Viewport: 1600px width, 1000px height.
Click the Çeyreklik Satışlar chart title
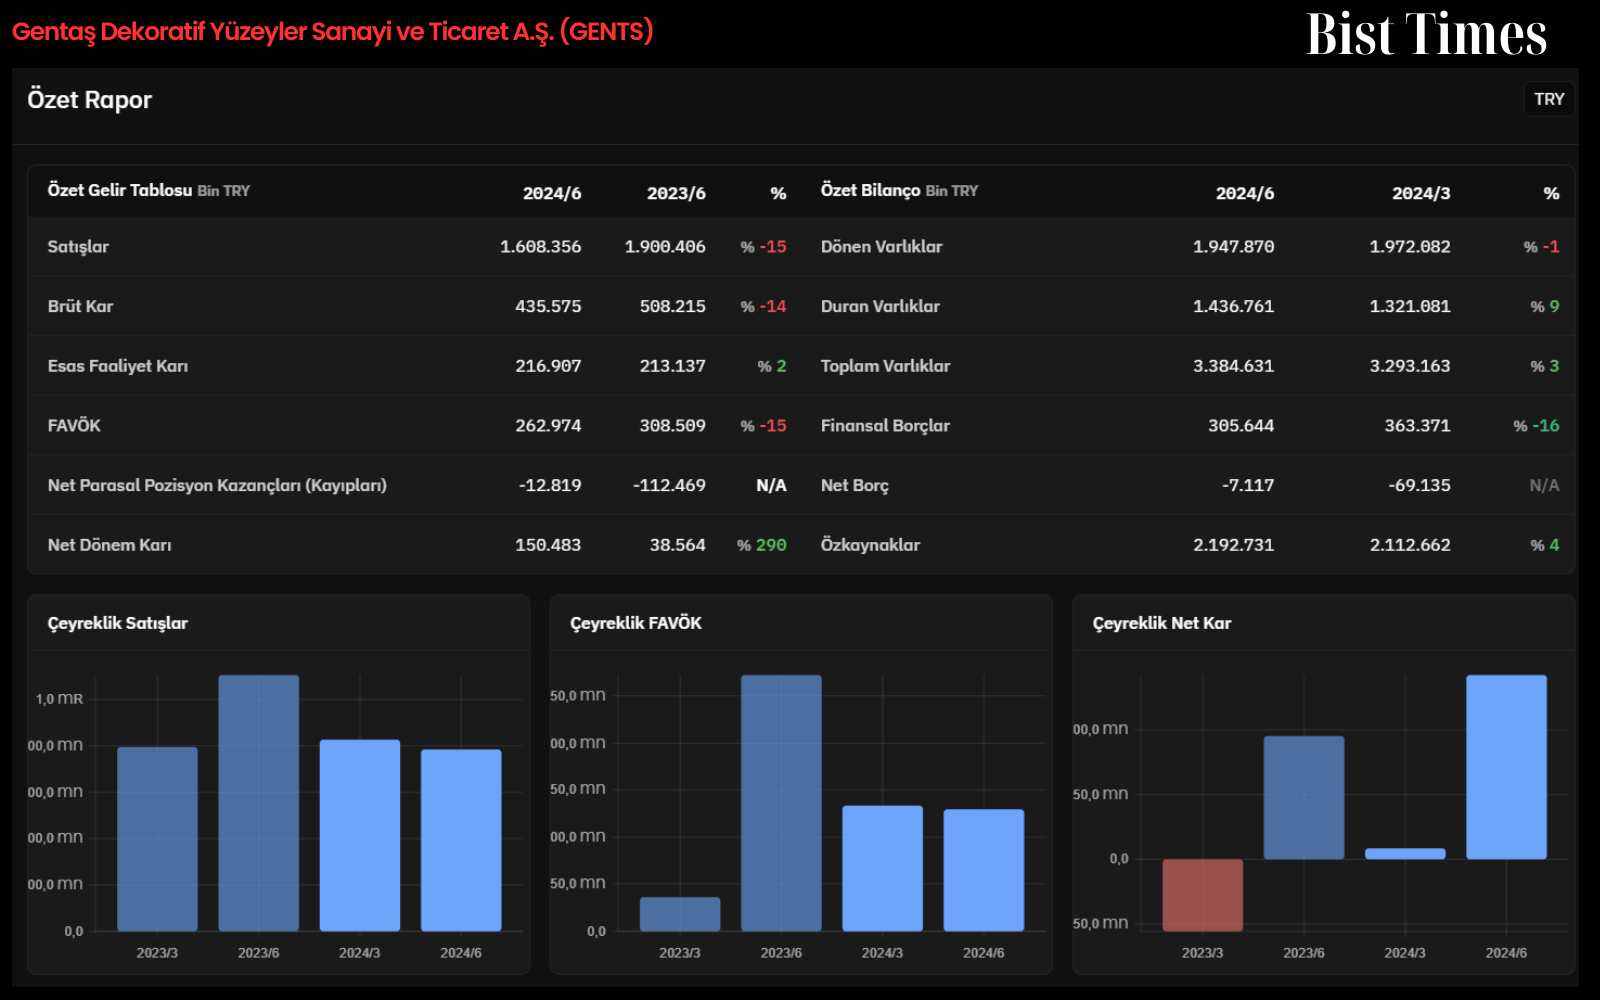tap(118, 623)
